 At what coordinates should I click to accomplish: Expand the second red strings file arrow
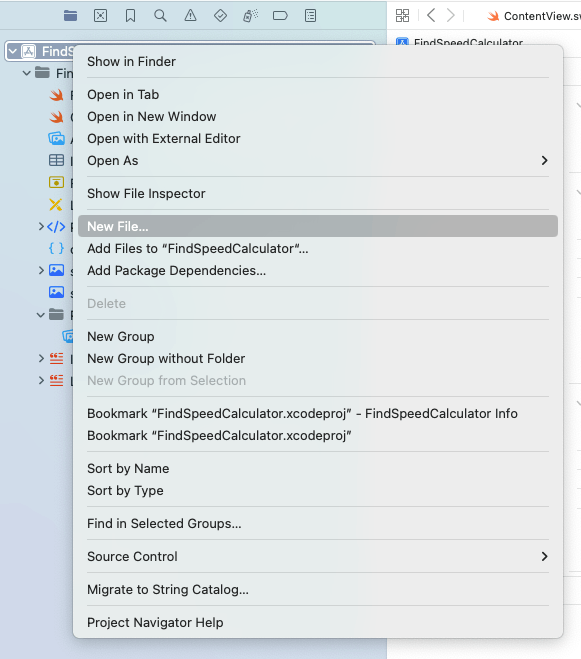point(41,380)
